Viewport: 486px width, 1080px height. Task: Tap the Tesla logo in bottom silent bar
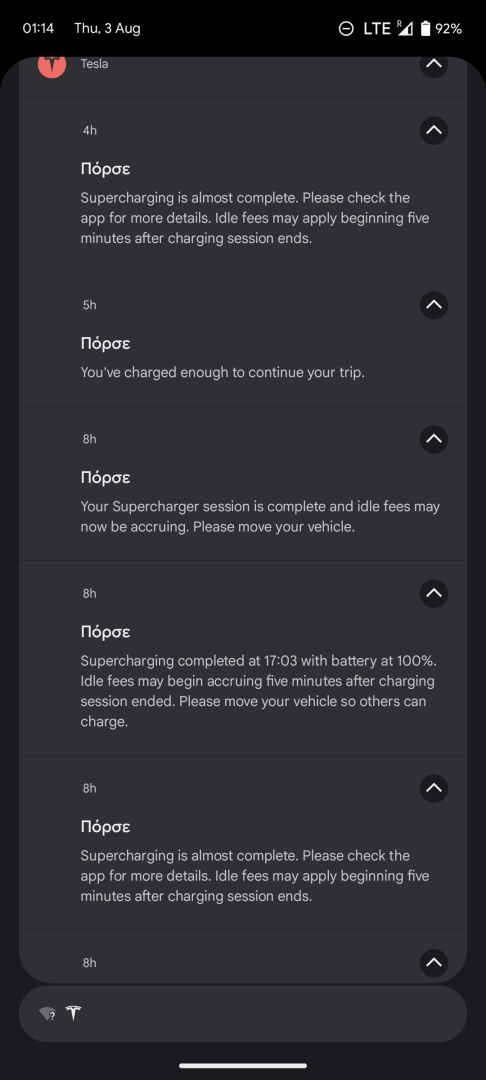tap(73, 1013)
